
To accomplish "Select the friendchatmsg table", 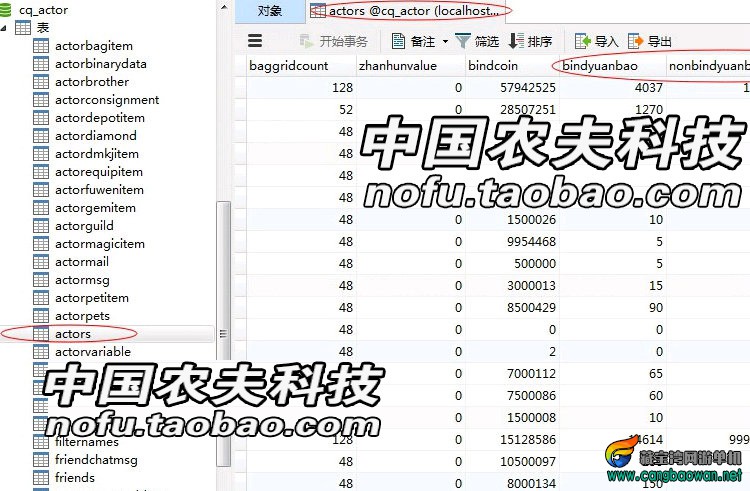I will point(96,460).
